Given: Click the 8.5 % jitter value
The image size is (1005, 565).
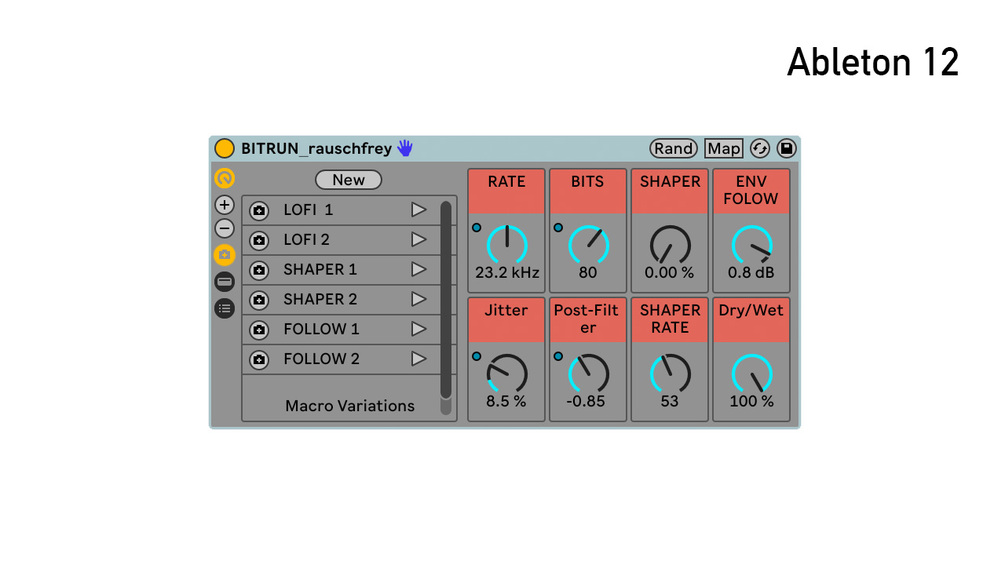Looking at the screenshot, I should pyautogui.click(x=506, y=402).
